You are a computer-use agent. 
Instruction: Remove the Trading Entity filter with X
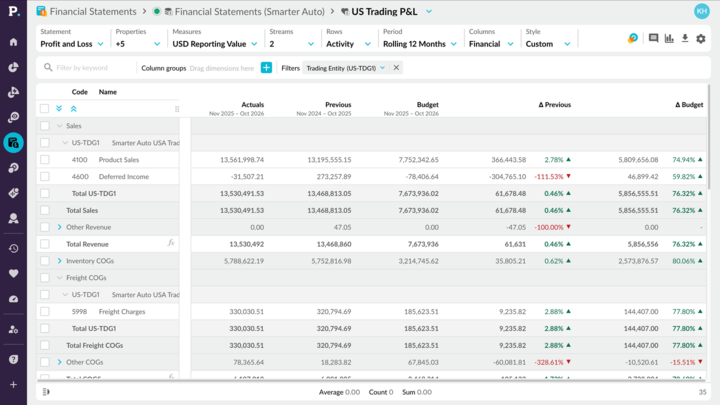pyautogui.click(x=396, y=68)
